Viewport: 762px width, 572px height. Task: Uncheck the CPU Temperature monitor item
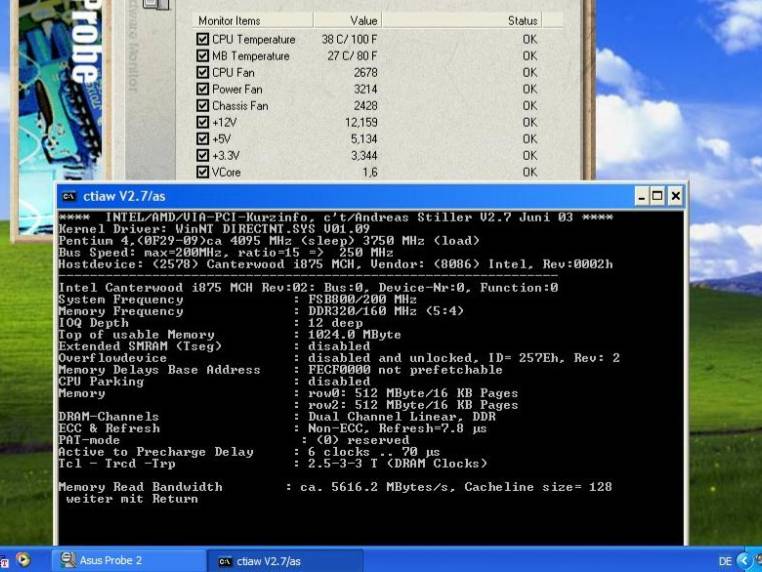[203, 39]
